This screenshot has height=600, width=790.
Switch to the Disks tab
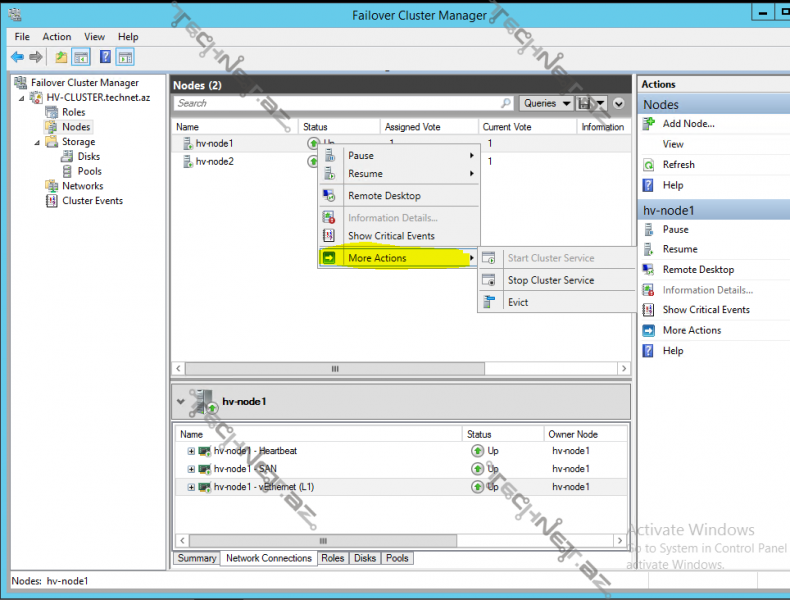click(x=365, y=558)
